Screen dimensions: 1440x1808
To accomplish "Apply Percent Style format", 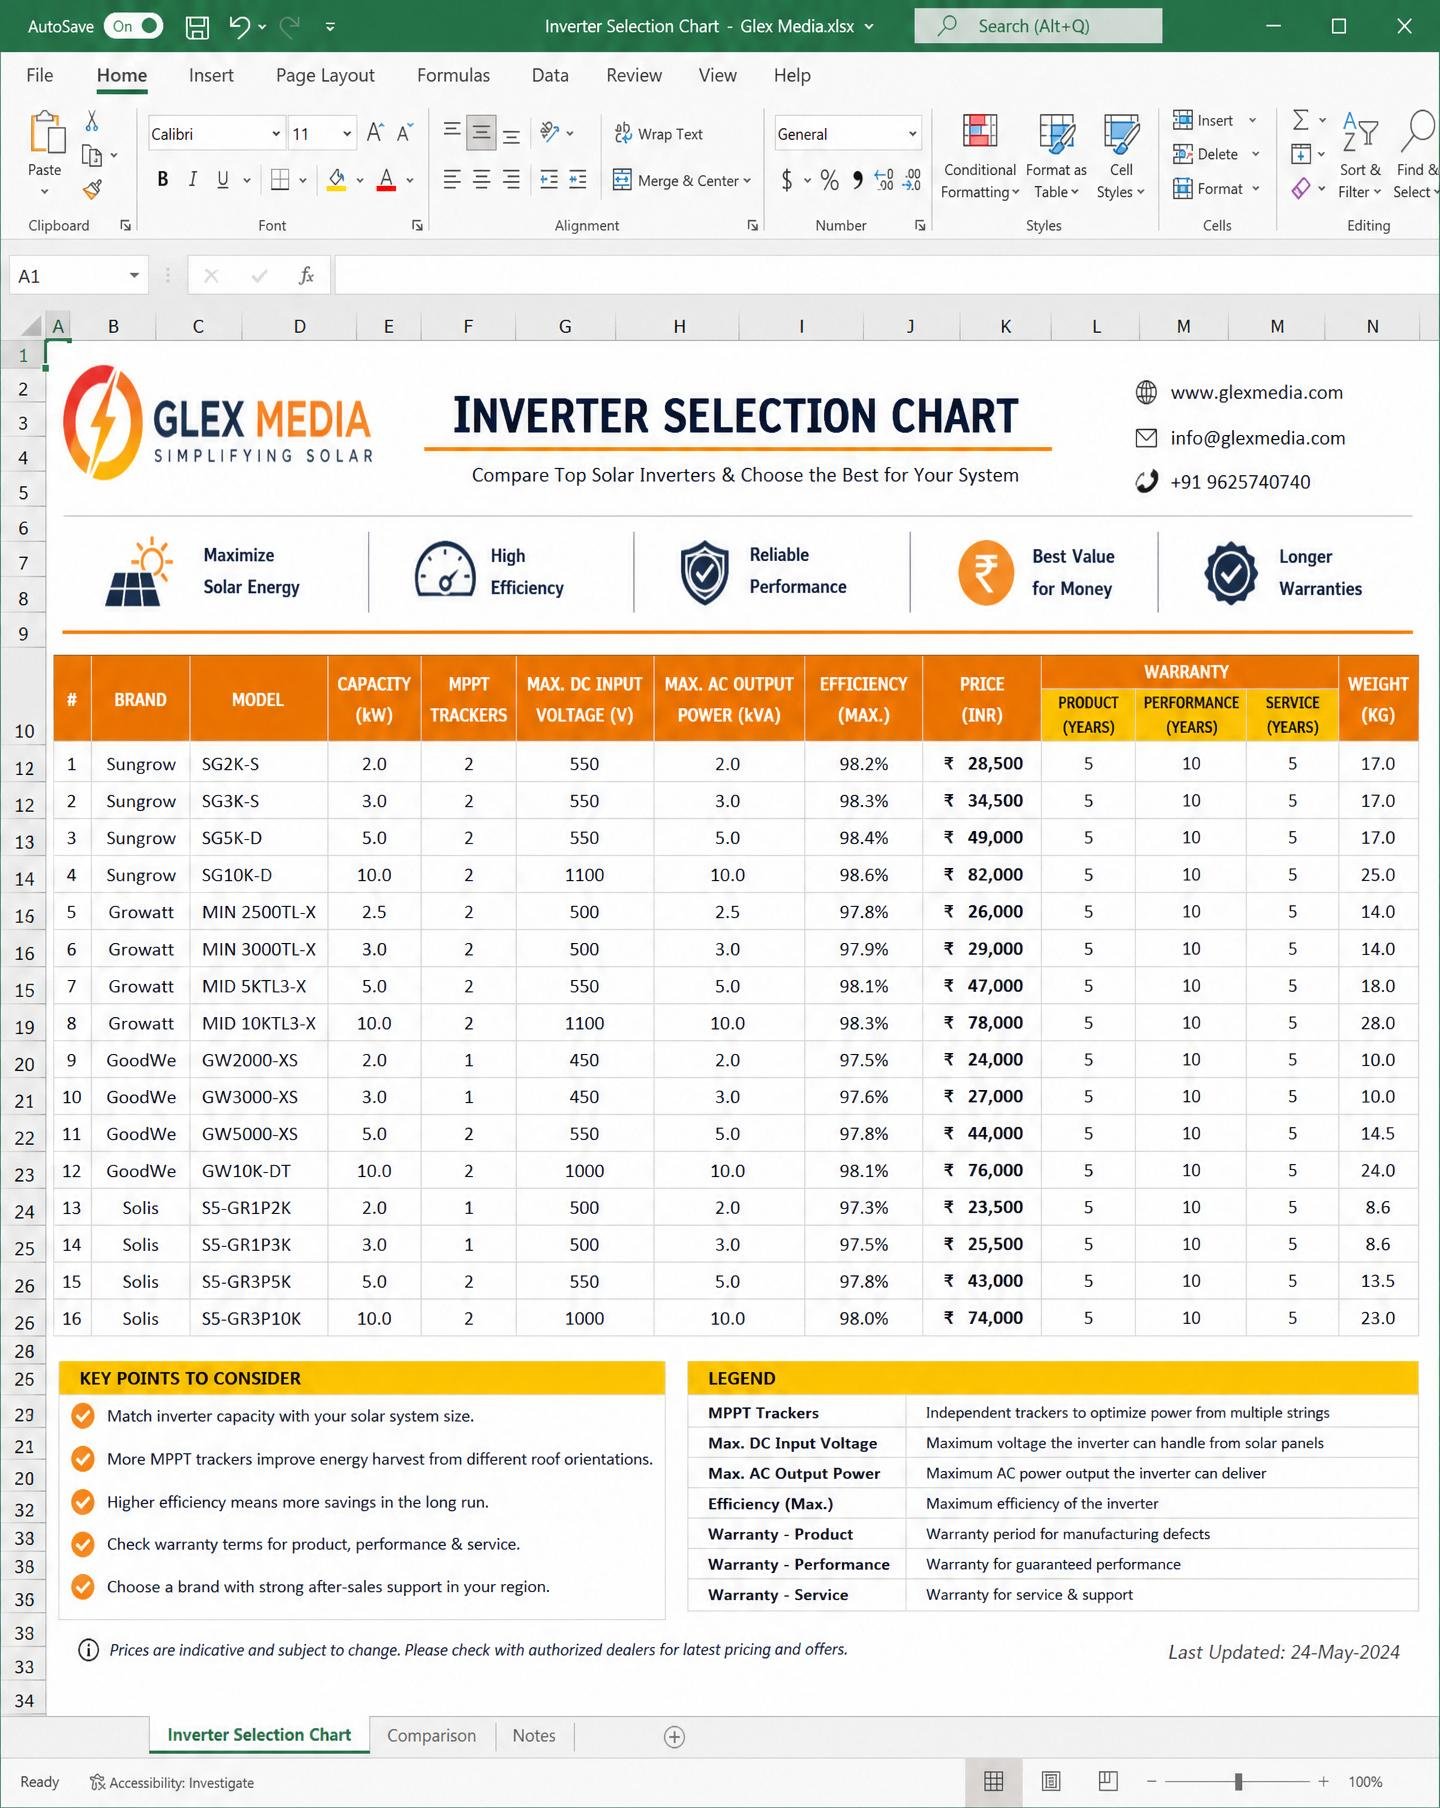I will pos(829,180).
